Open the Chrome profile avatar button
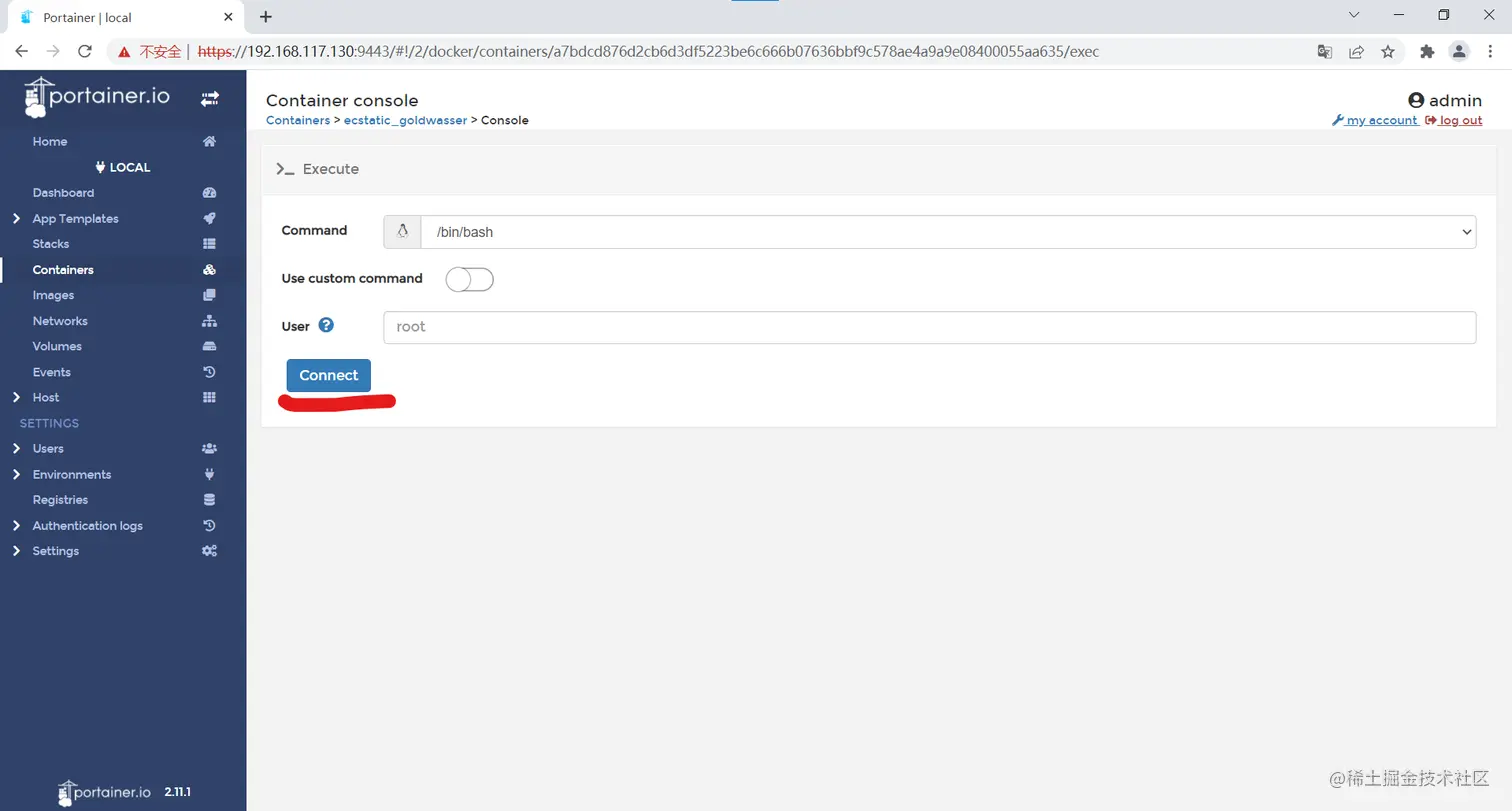The image size is (1512, 811). (1459, 51)
